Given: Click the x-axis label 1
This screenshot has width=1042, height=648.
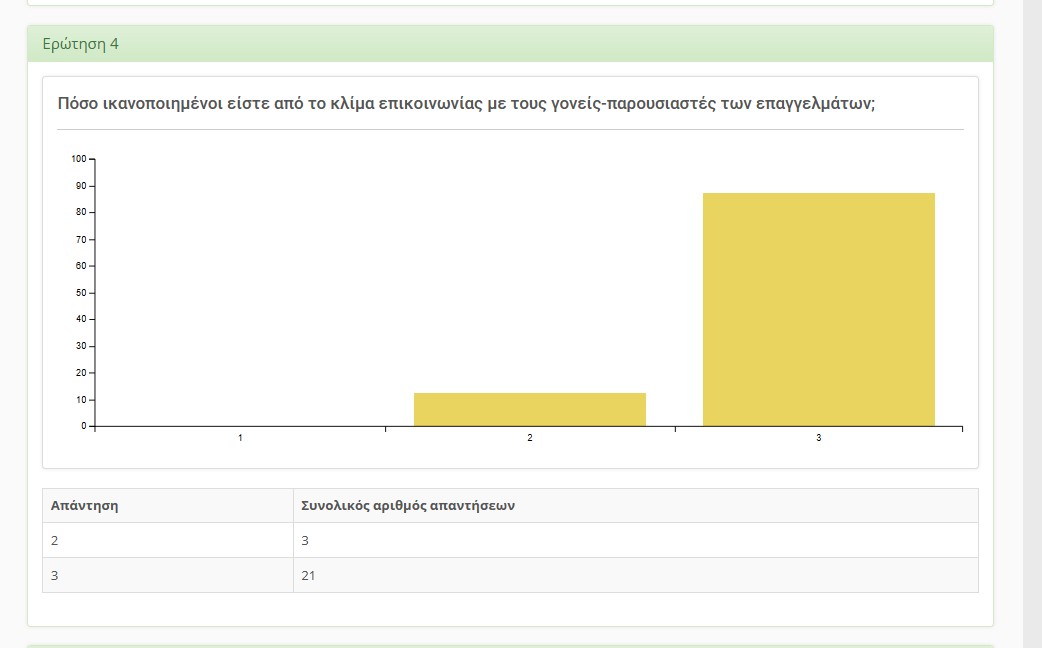Looking at the screenshot, I should coord(240,438).
